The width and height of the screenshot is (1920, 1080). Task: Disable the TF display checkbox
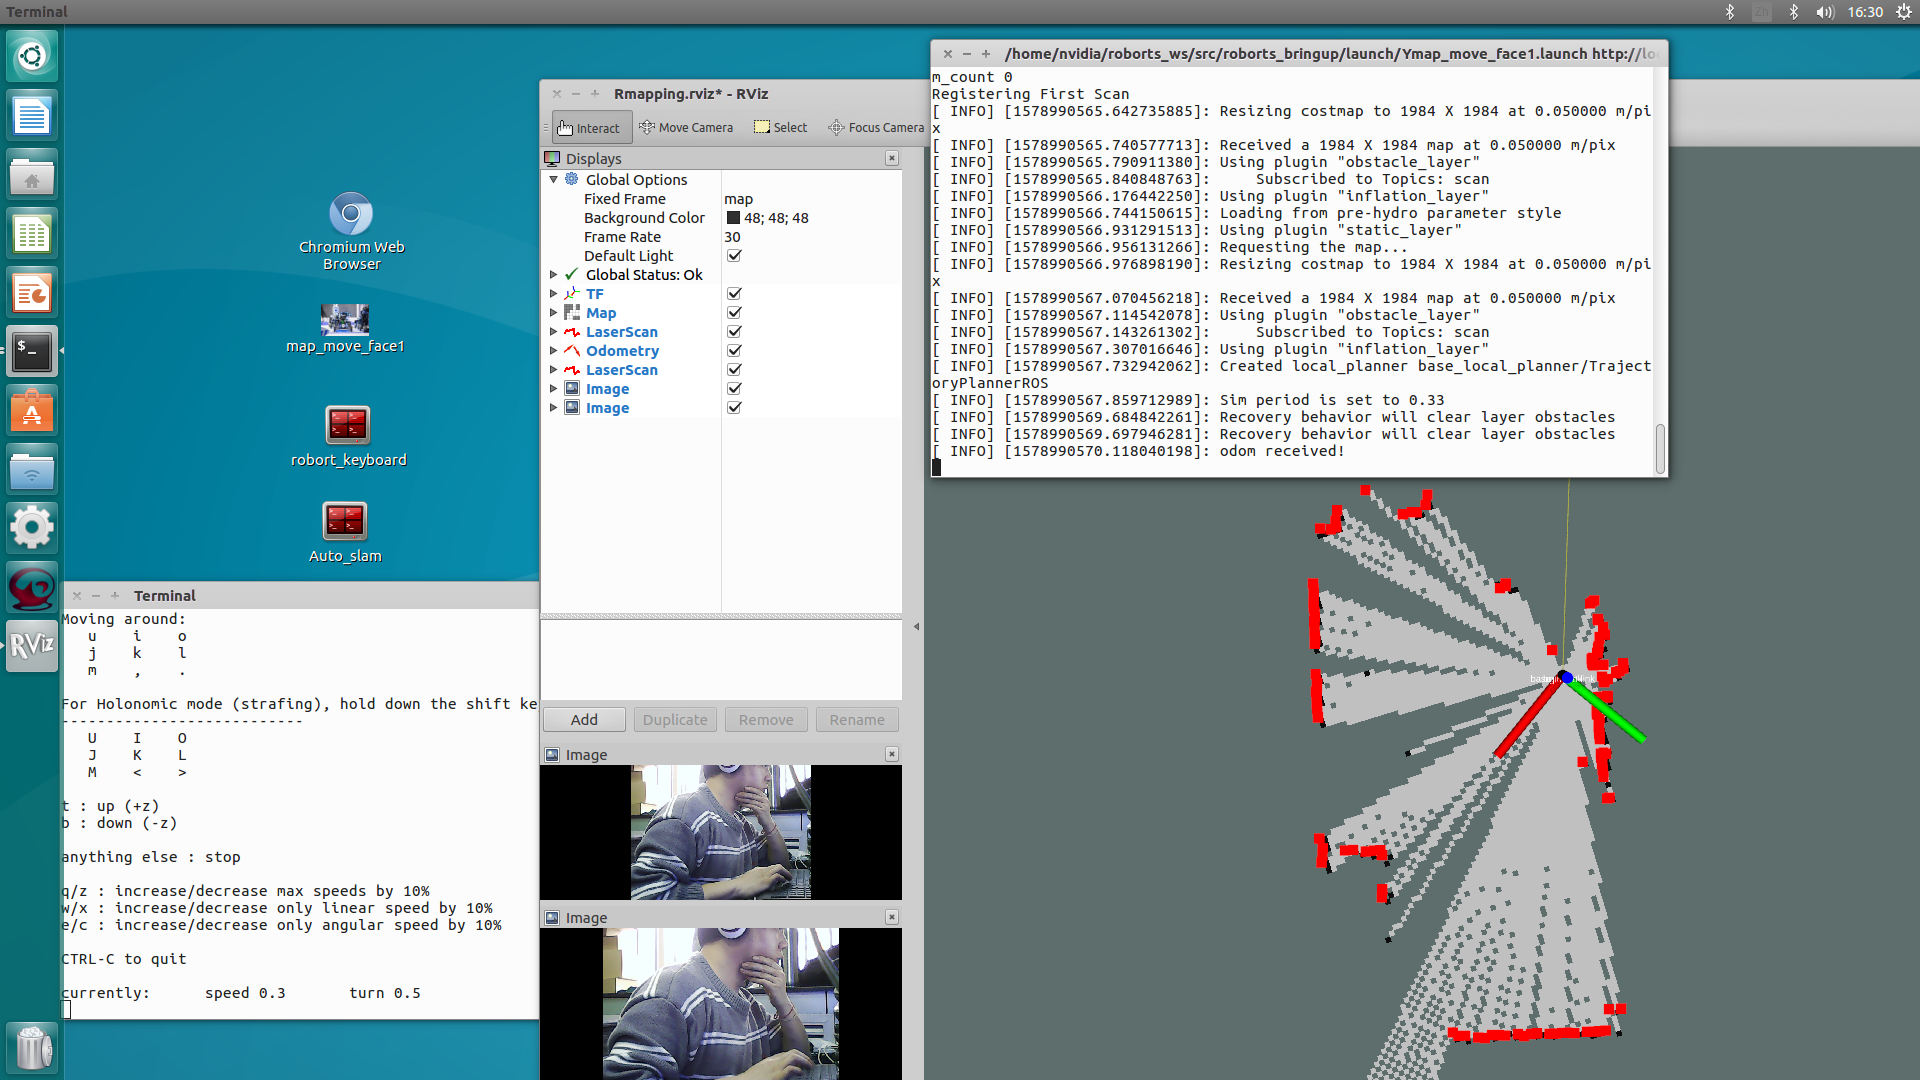tap(734, 294)
